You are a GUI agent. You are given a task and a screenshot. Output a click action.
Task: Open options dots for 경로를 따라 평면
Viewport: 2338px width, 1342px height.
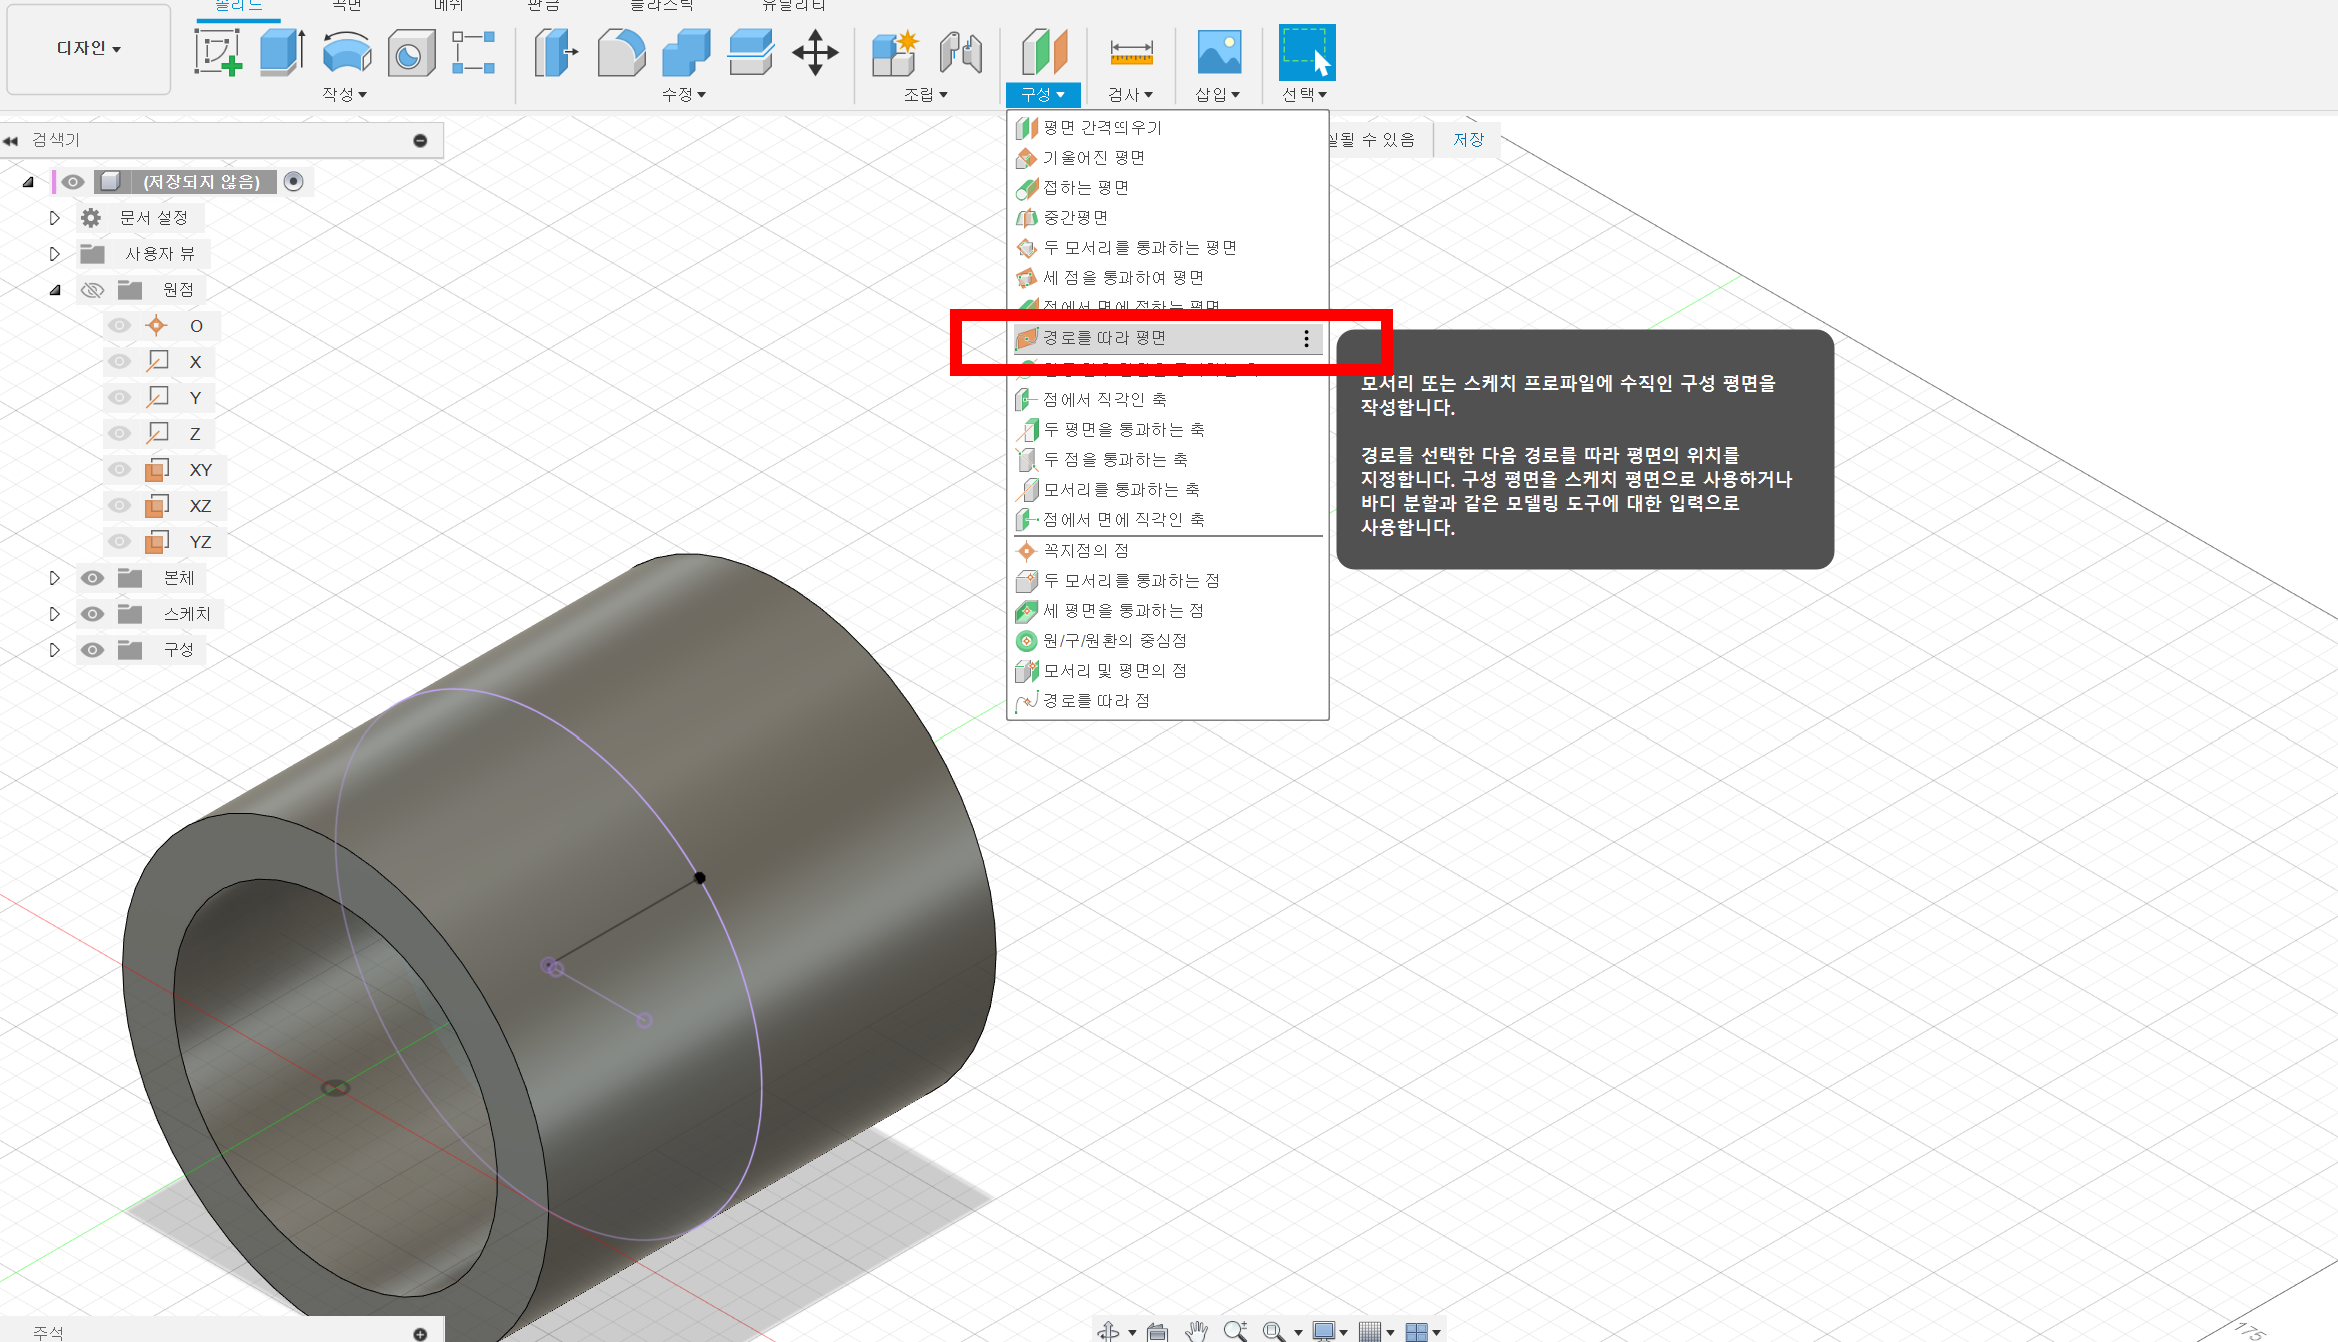[x=1306, y=339]
